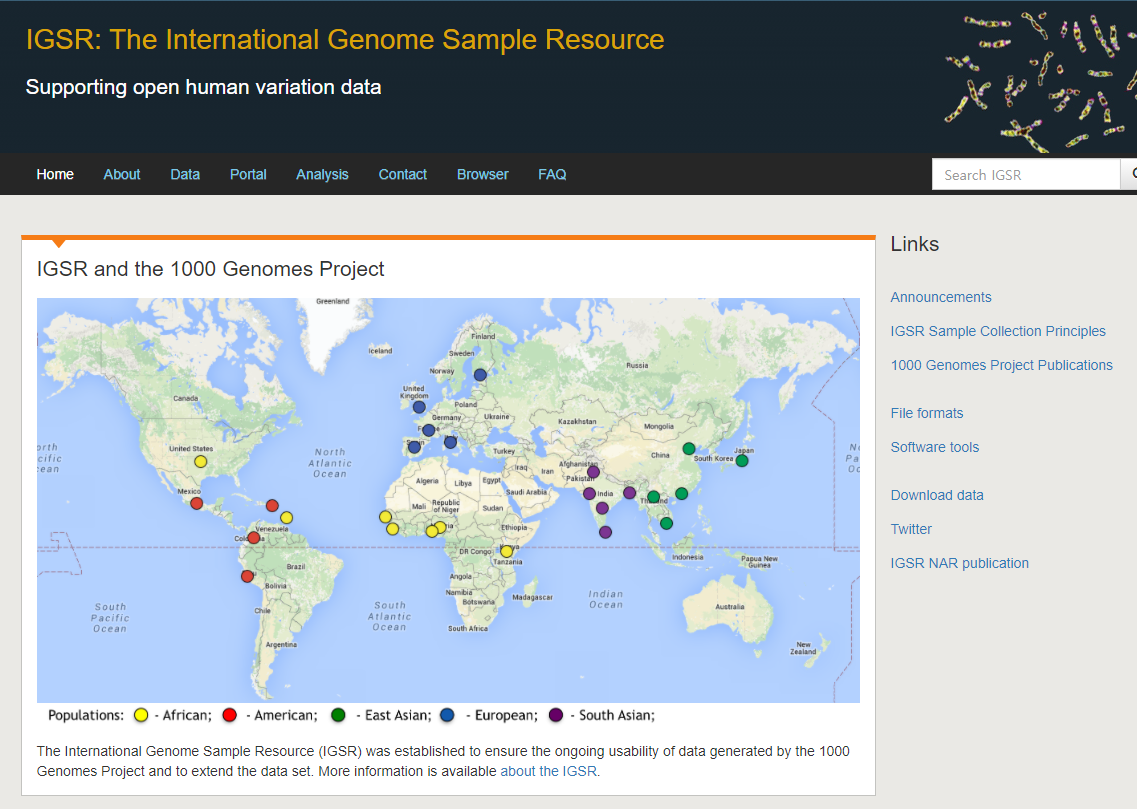Open the File formats link
This screenshot has height=809, width=1137.
[927, 413]
